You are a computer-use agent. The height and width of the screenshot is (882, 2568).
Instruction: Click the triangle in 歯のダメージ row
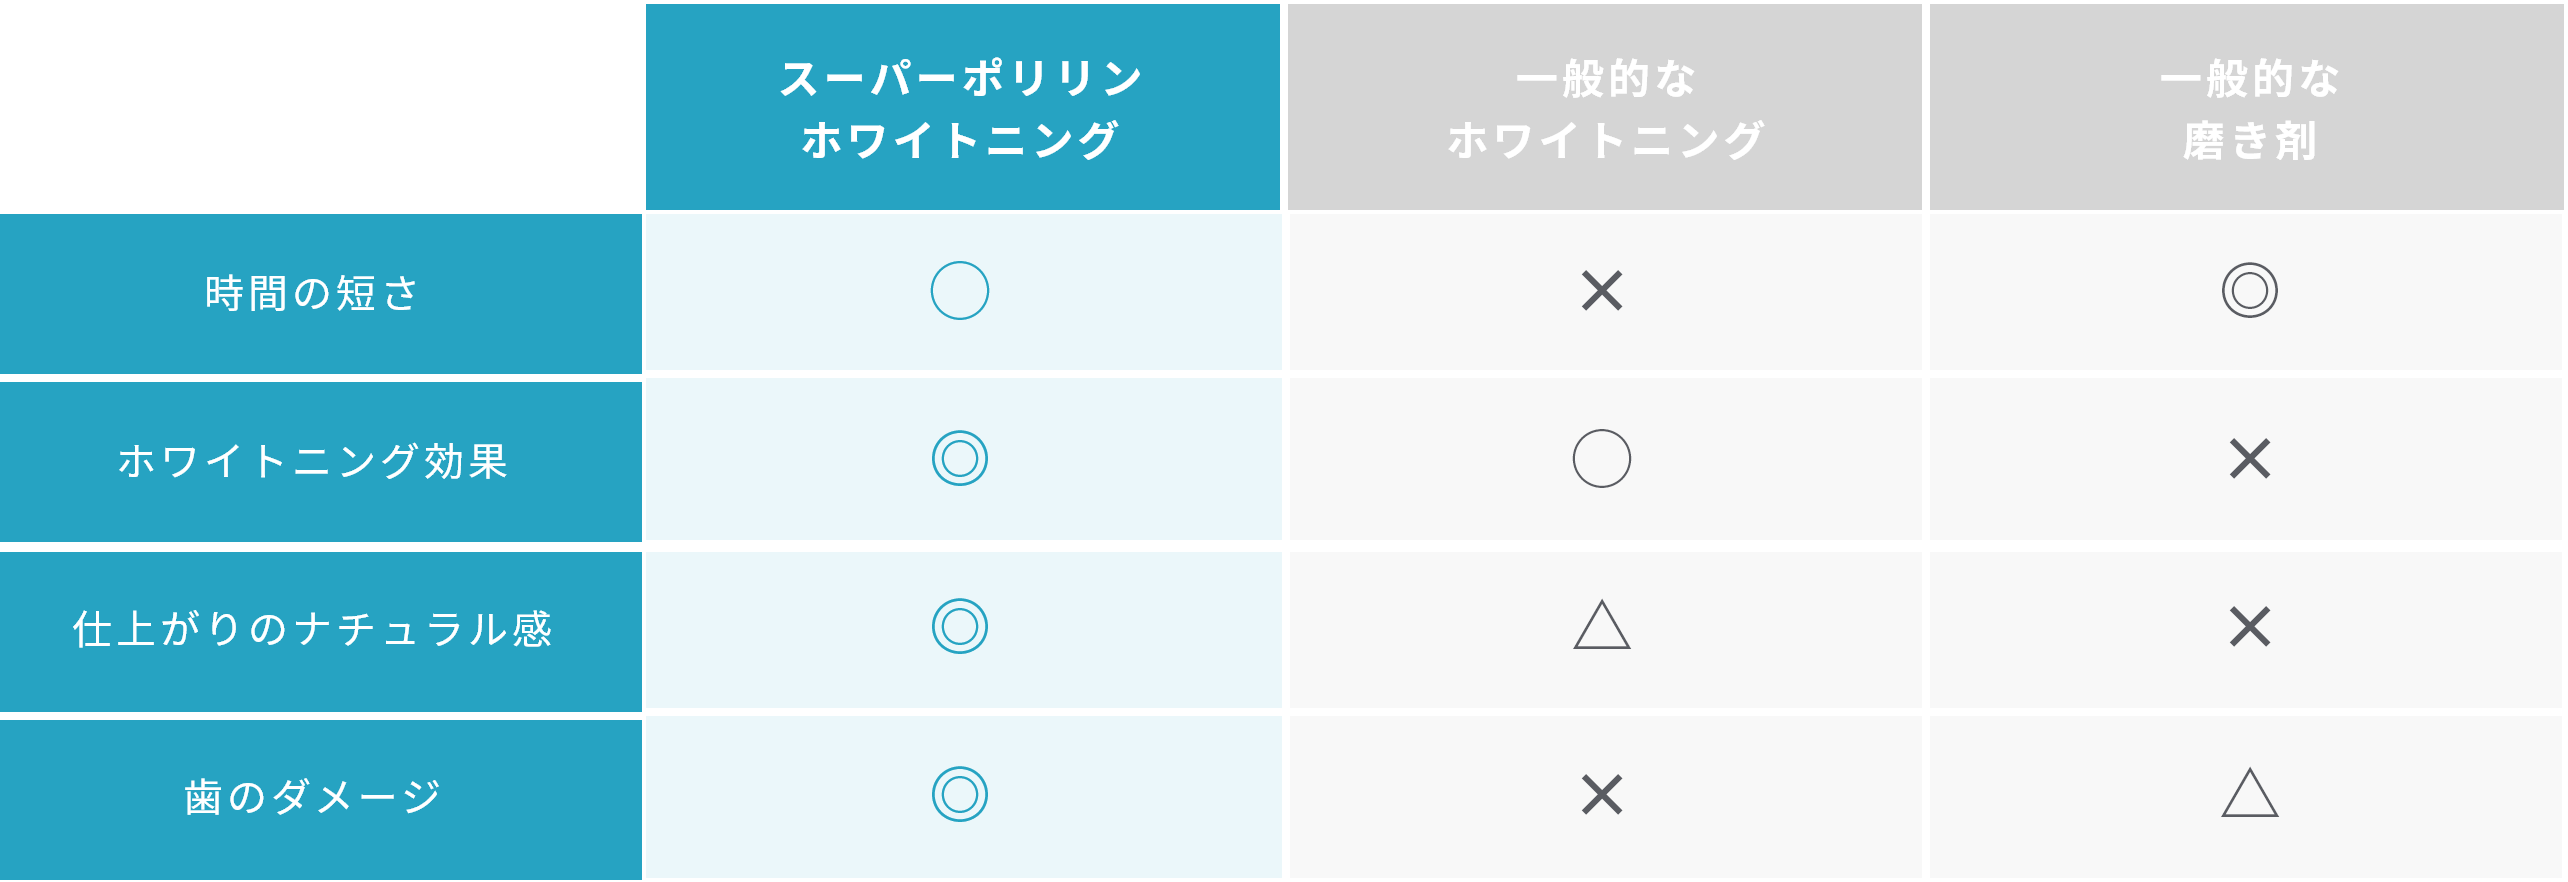[2250, 793]
